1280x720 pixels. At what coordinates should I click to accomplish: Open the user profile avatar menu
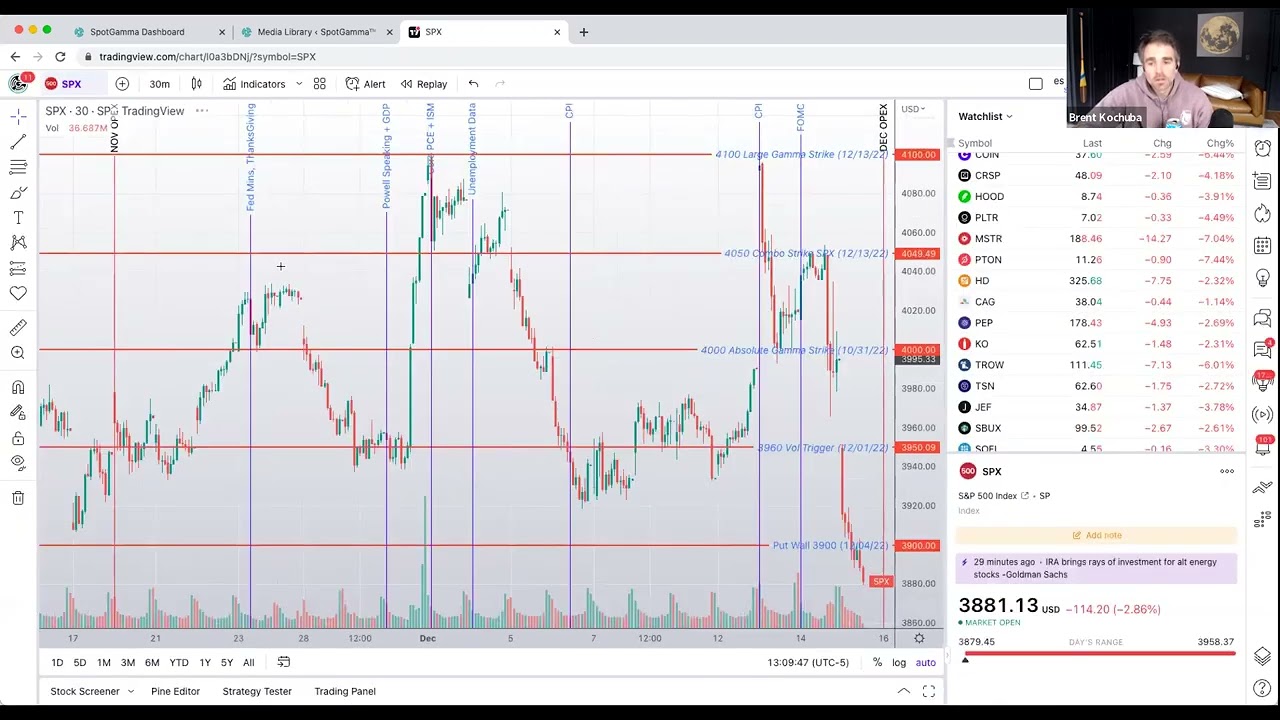point(18,83)
